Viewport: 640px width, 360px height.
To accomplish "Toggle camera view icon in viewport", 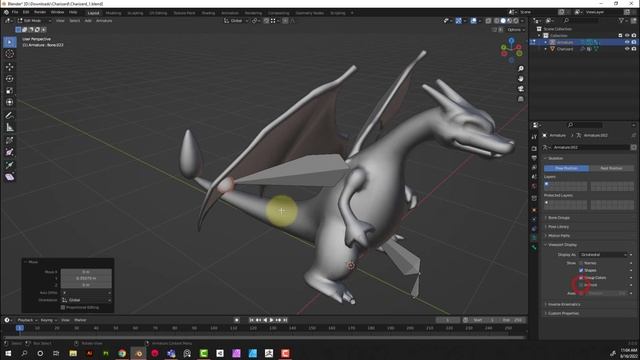I will pos(520,89).
